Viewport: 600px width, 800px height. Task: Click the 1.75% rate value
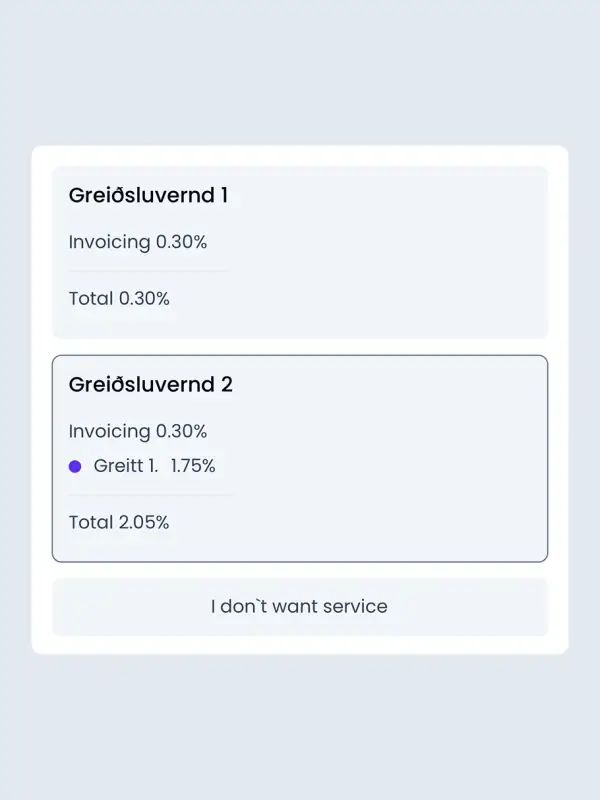193,466
